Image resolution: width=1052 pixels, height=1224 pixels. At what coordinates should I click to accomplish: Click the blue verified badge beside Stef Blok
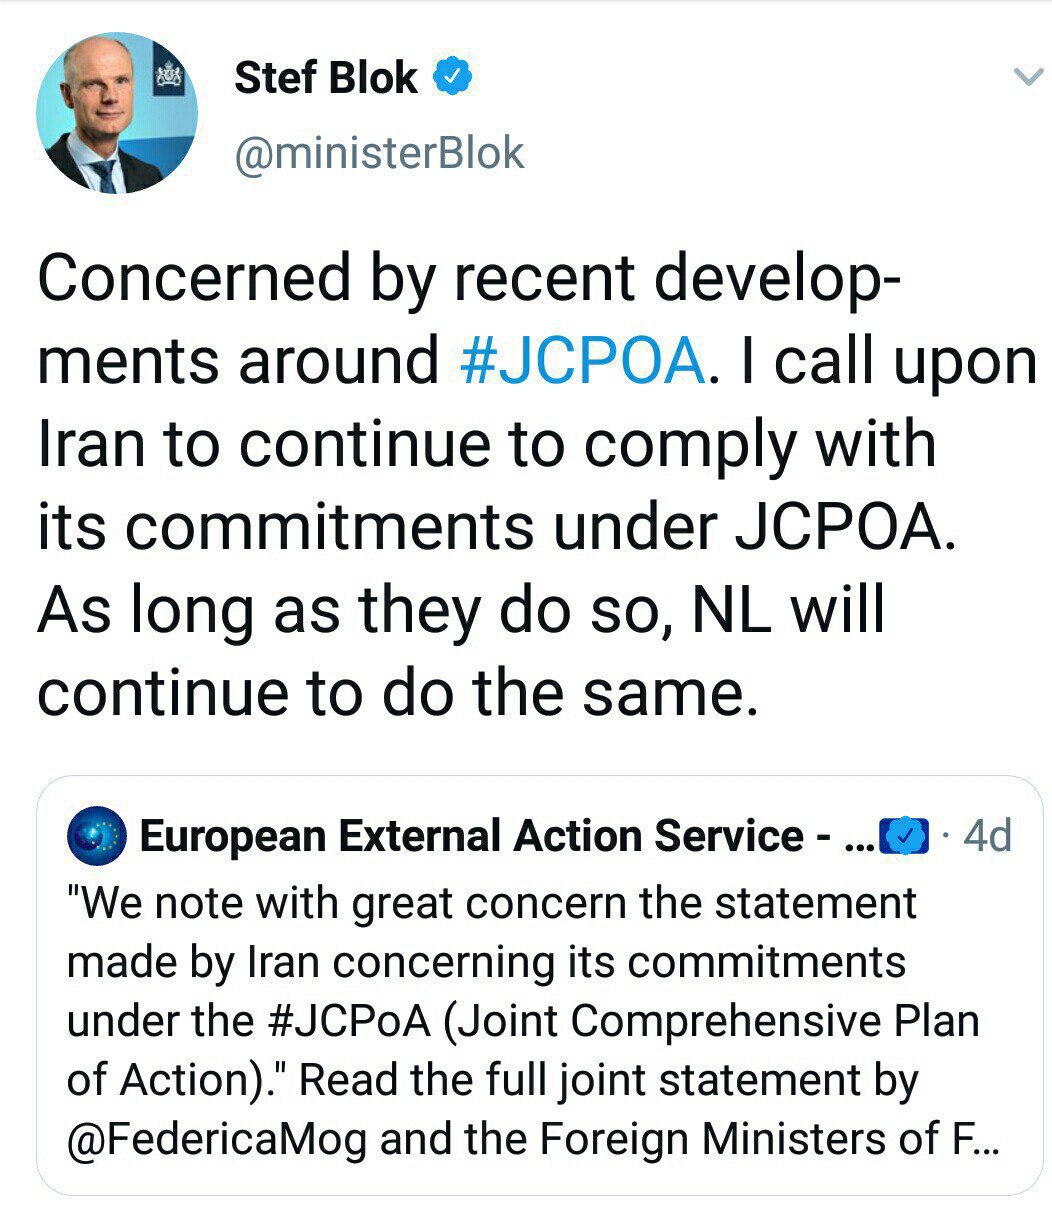[x=452, y=76]
